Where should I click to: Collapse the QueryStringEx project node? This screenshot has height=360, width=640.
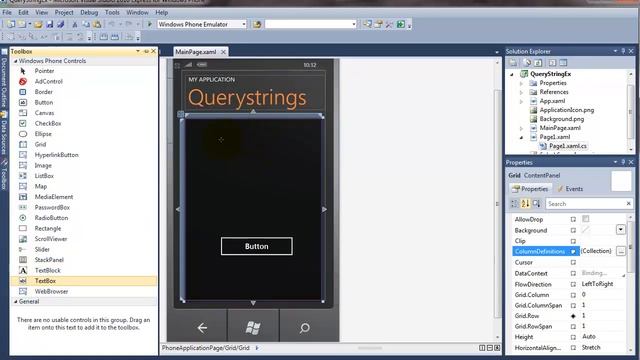[512, 74]
